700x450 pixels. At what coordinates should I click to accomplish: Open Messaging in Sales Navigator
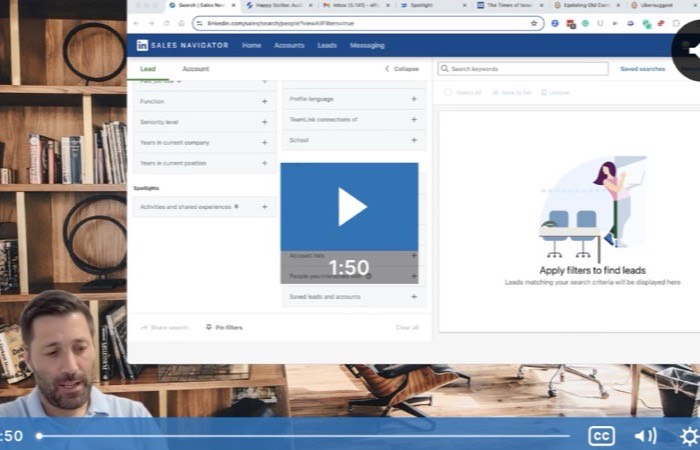click(x=367, y=45)
